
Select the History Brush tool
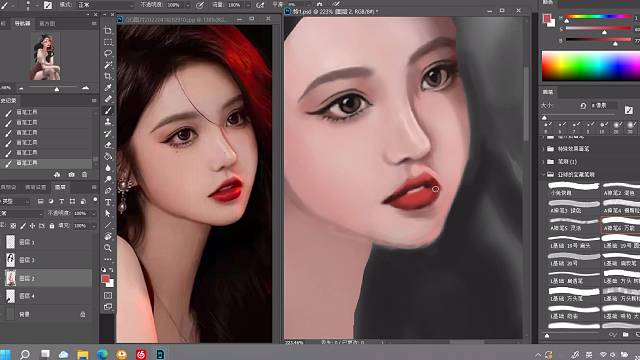[x=108, y=133]
